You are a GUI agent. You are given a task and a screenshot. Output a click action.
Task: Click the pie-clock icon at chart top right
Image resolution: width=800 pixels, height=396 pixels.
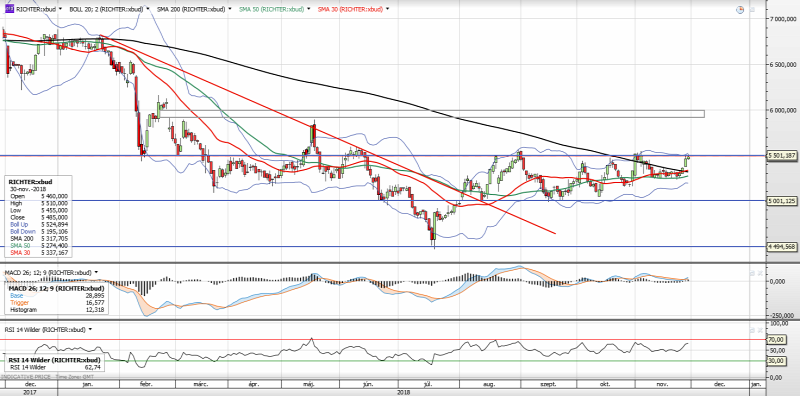coord(740,10)
